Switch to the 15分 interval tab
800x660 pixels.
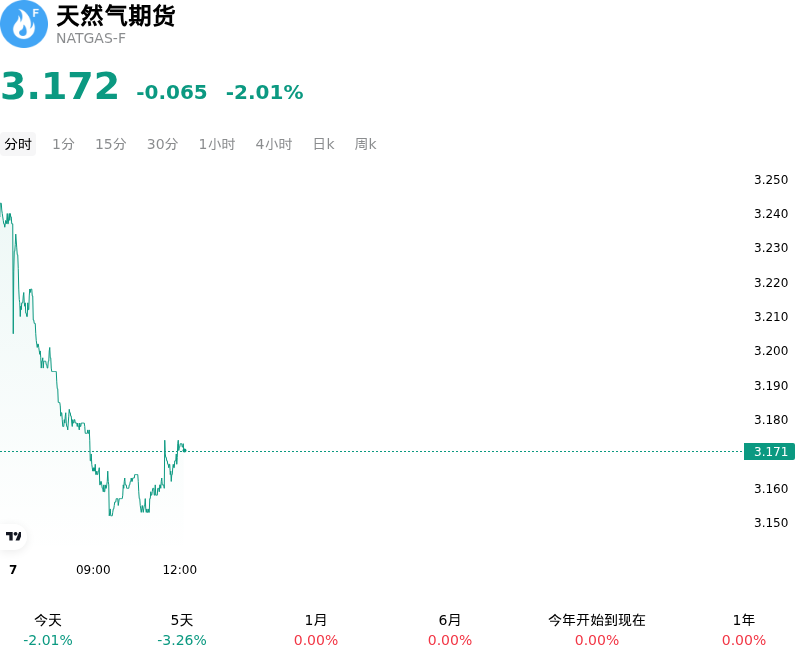111,144
